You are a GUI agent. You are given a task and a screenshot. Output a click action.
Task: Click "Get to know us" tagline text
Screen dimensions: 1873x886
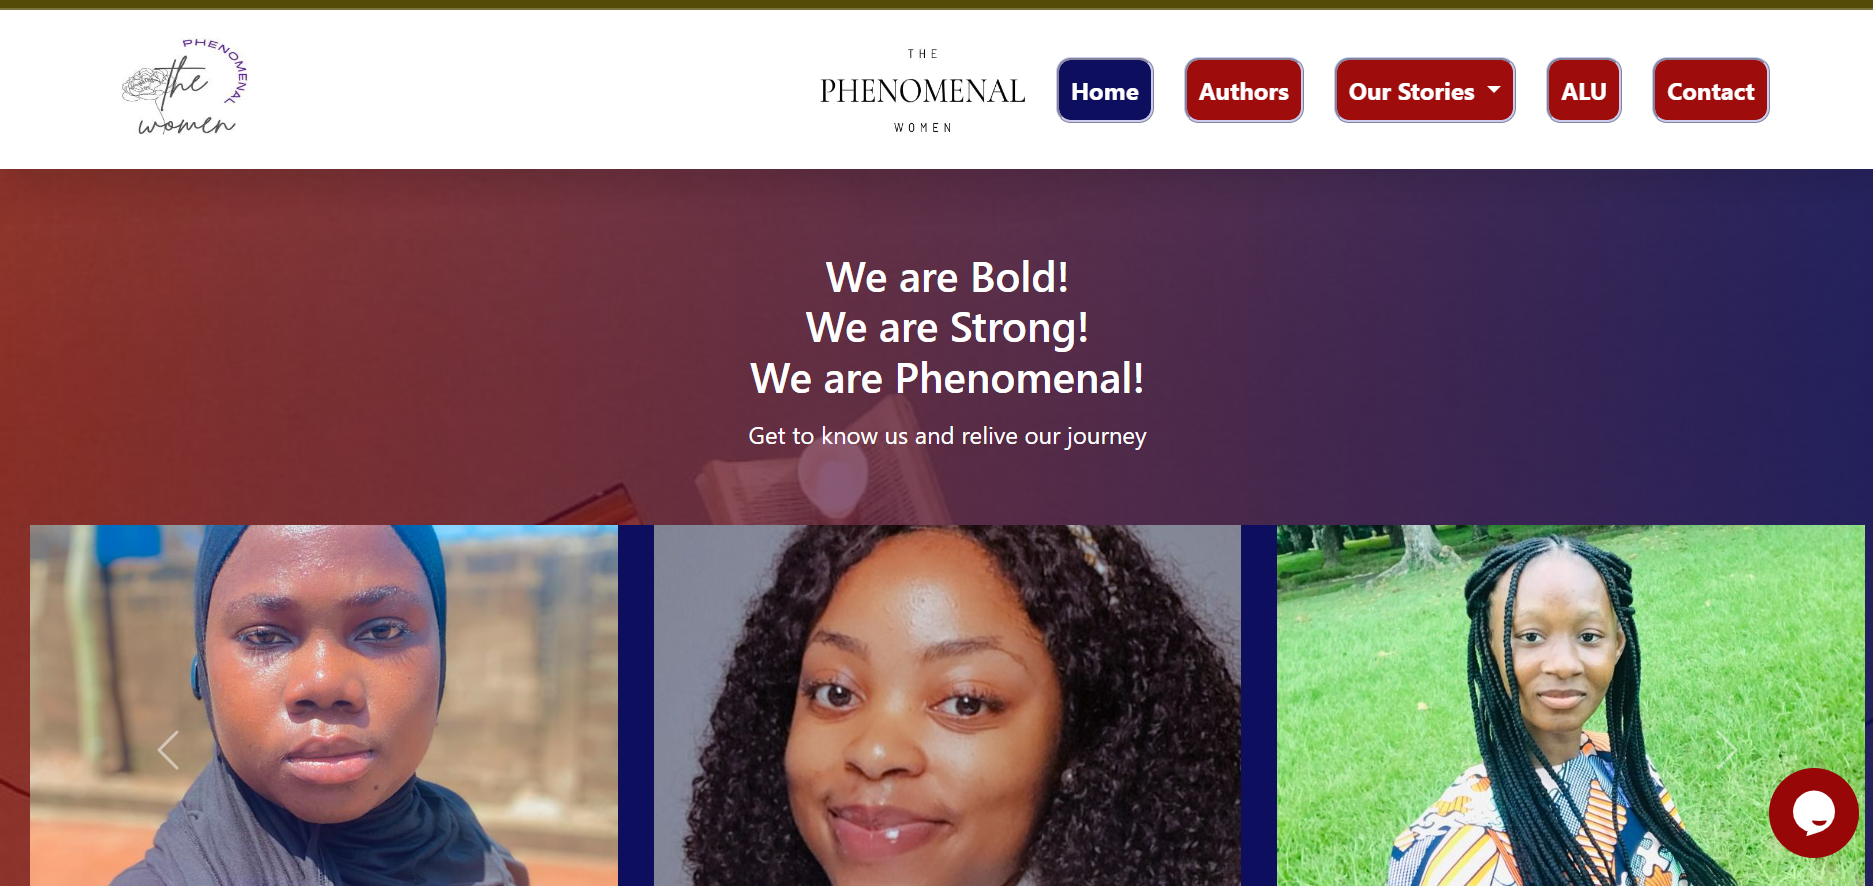pos(947,436)
